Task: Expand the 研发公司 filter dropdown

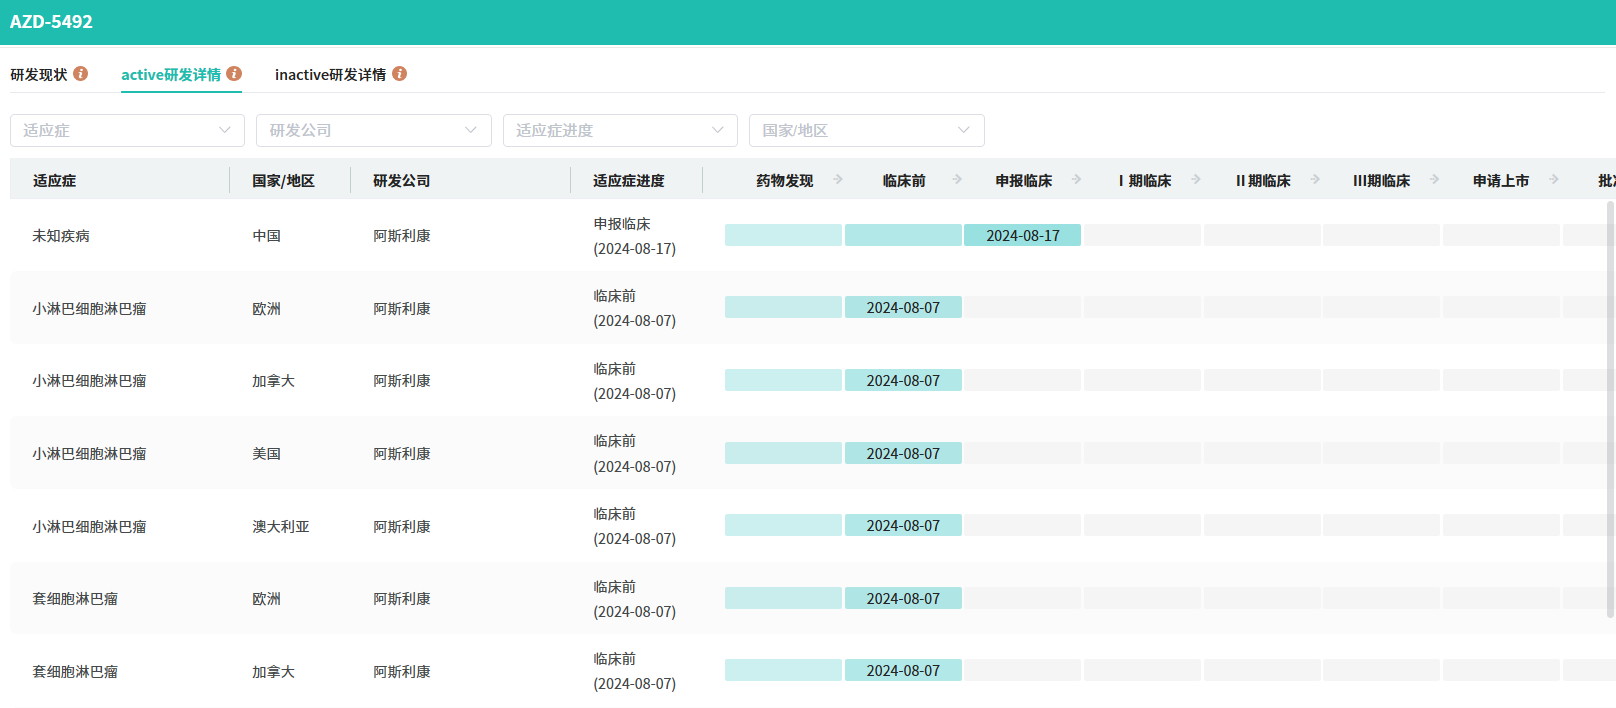Action: tap(373, 130)
